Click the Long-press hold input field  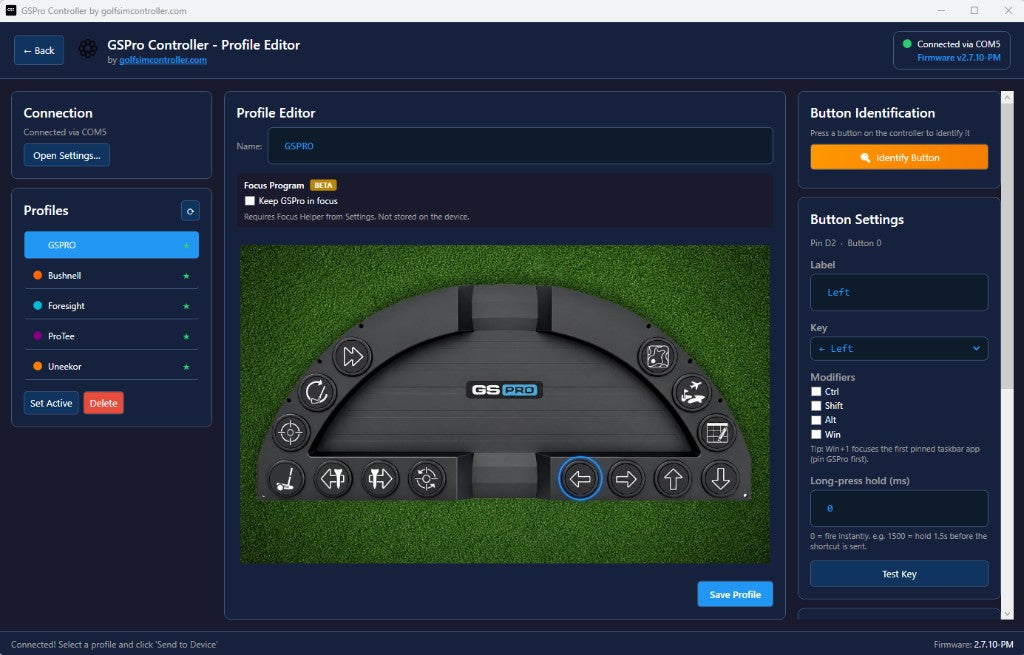[899, 508]
